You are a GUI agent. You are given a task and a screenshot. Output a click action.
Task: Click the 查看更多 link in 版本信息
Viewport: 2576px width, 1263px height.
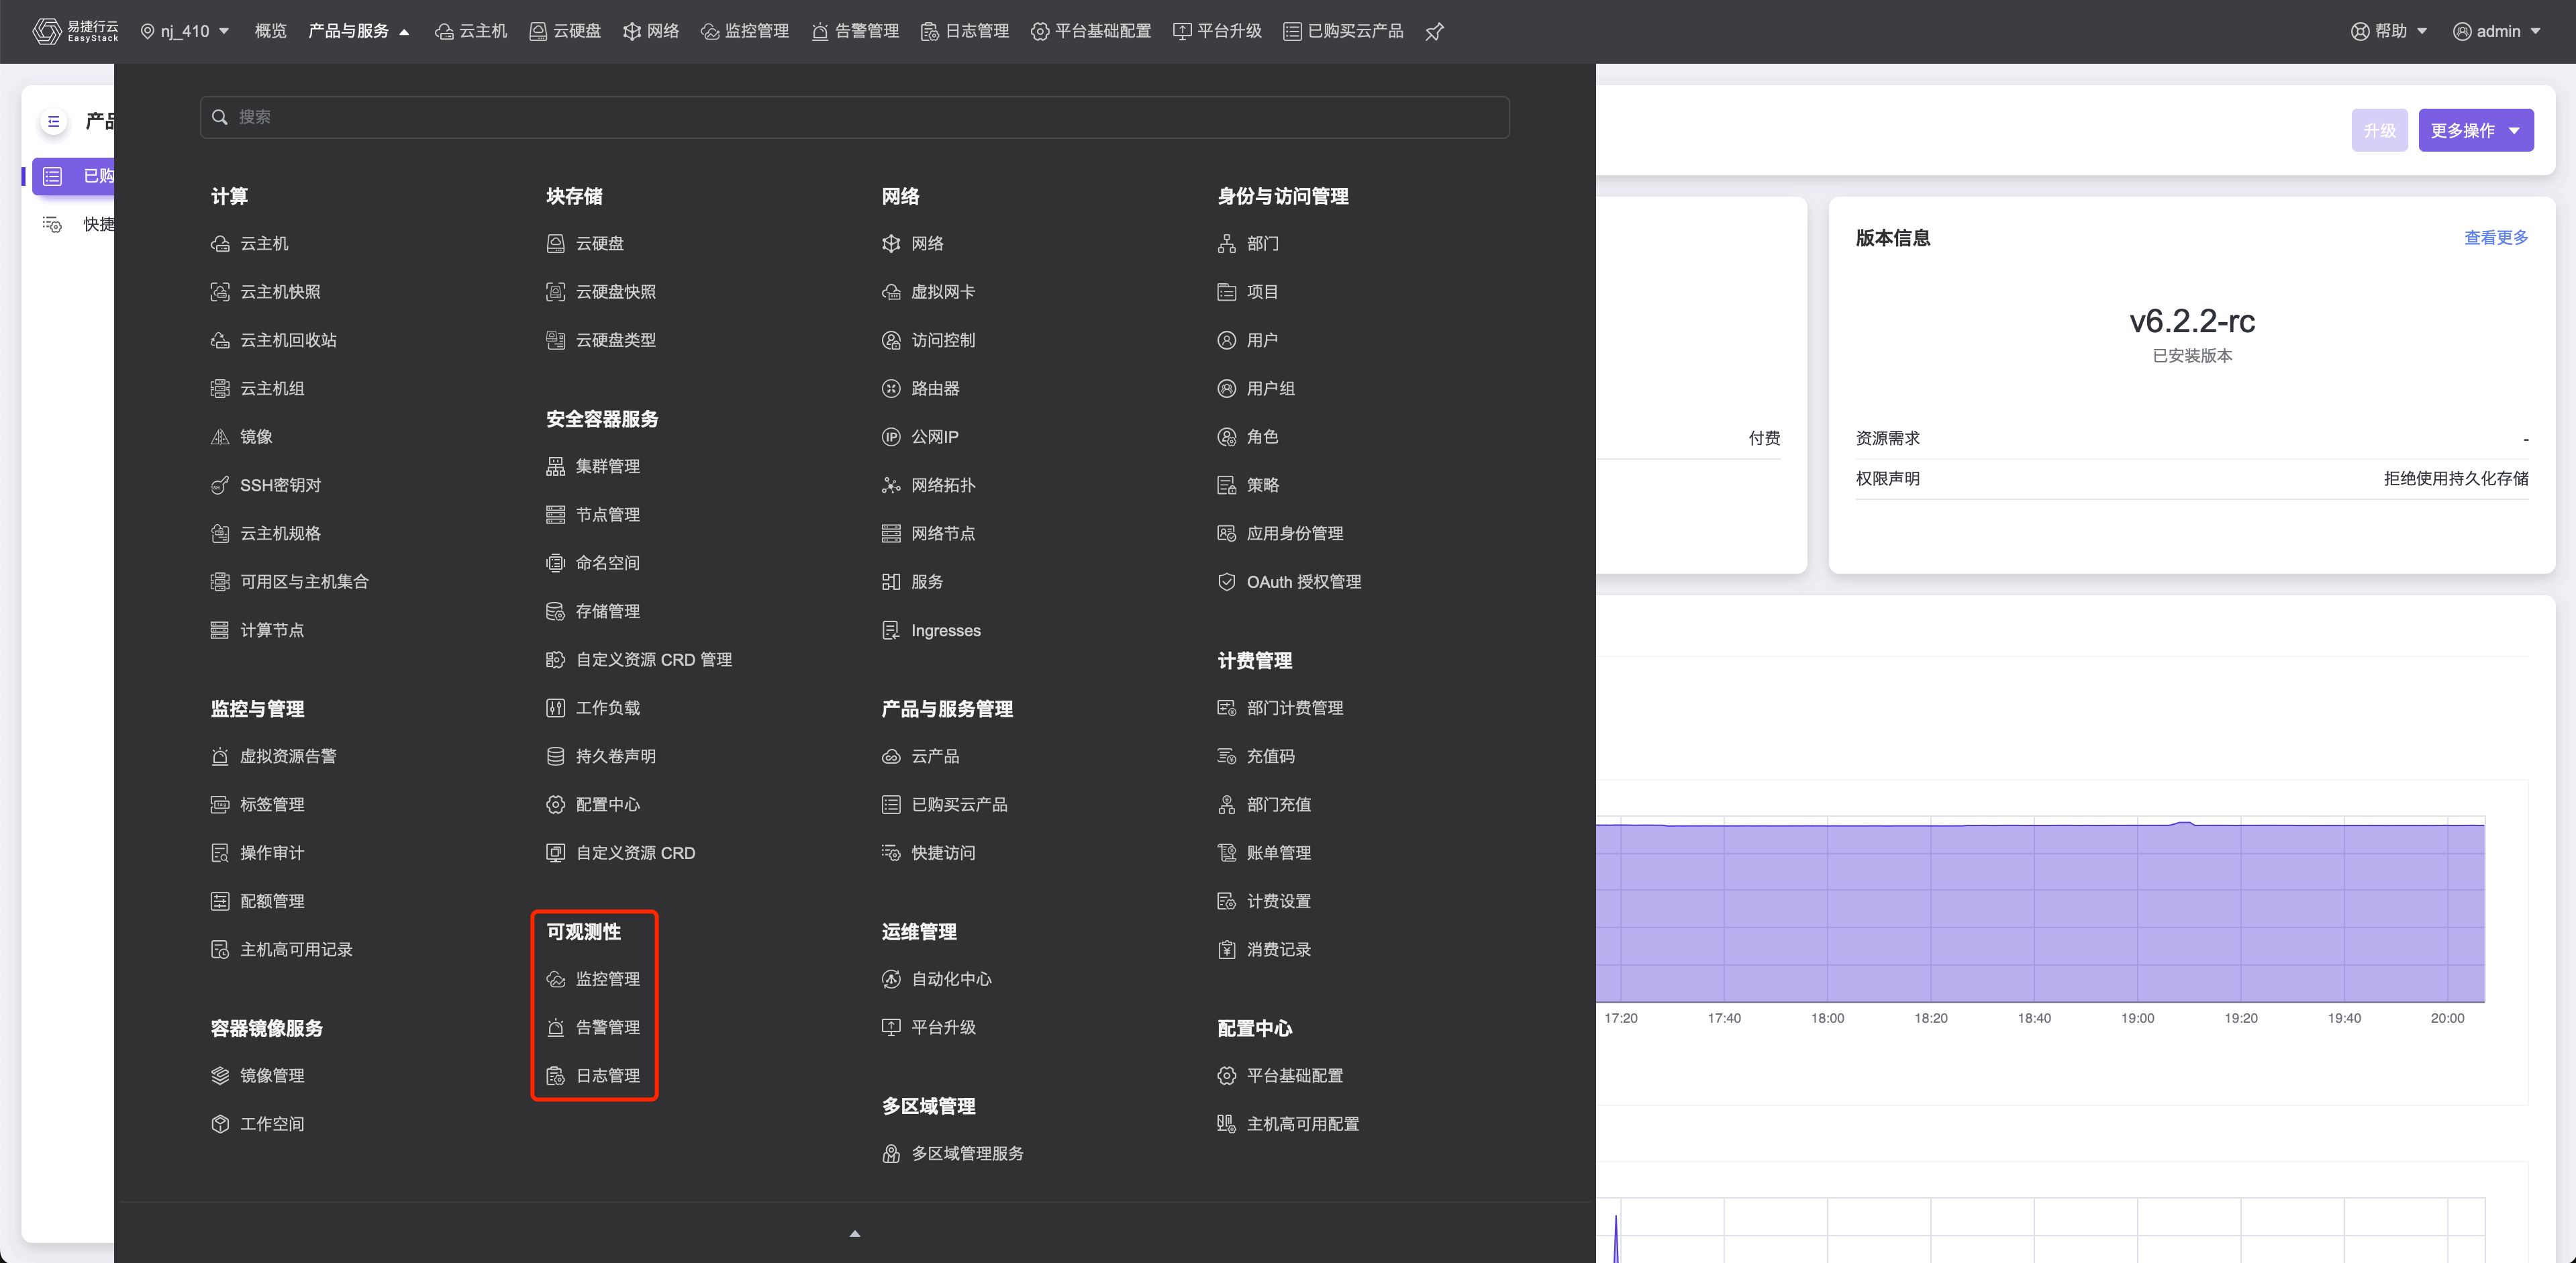pyautogui.click(x=2495, y=238)
